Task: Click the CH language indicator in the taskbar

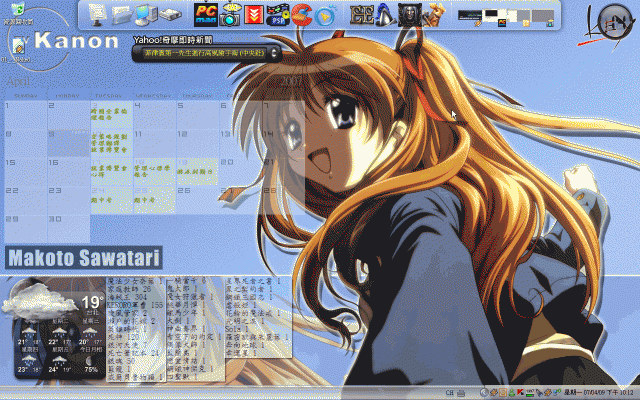Action: pos(449,393)
